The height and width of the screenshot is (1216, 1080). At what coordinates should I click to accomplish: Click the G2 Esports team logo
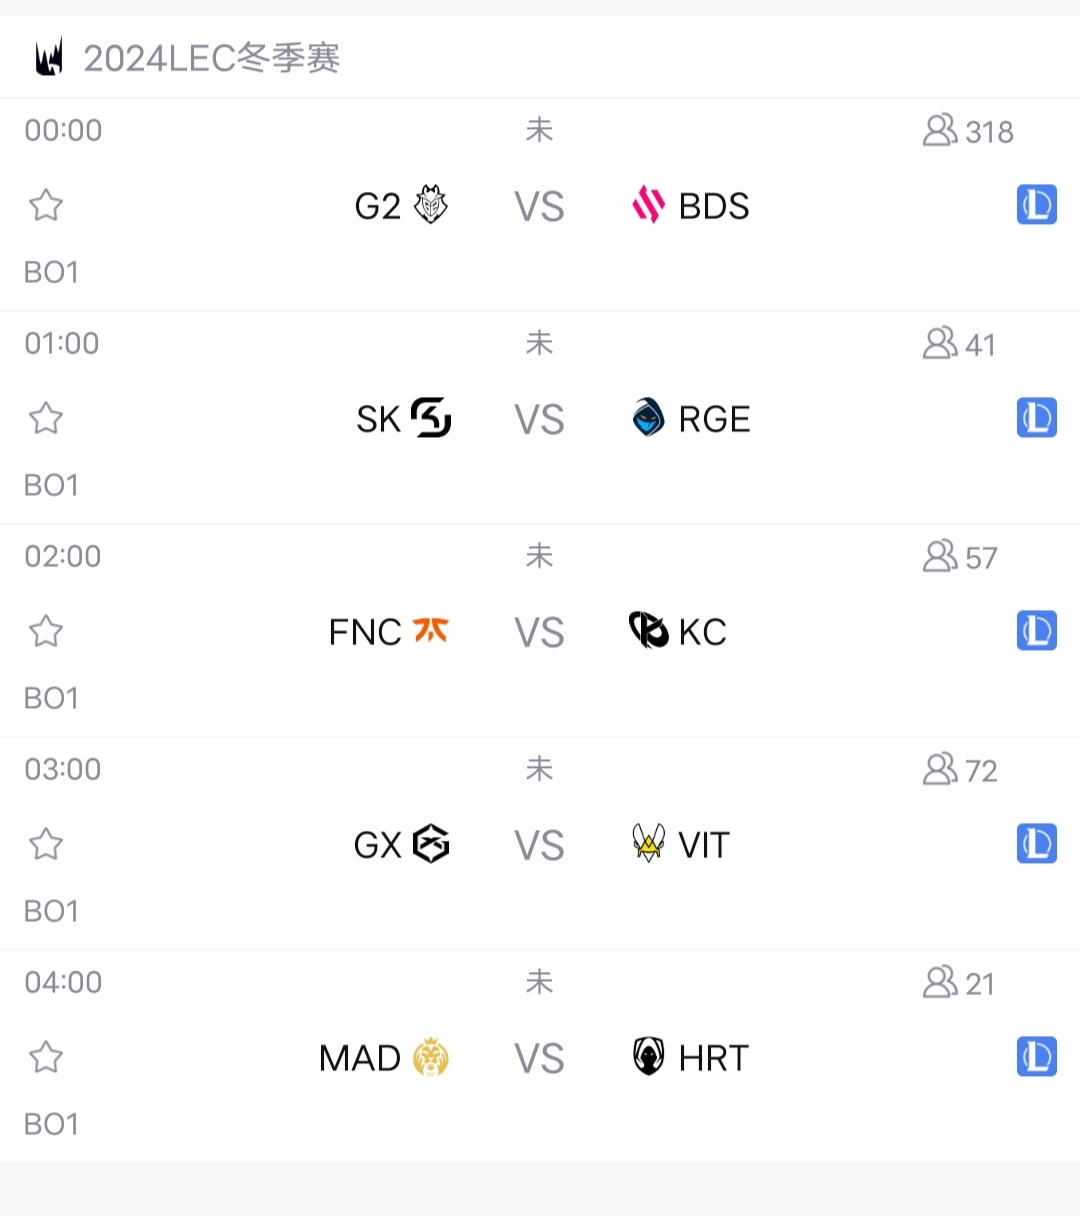tap(431, 205)
